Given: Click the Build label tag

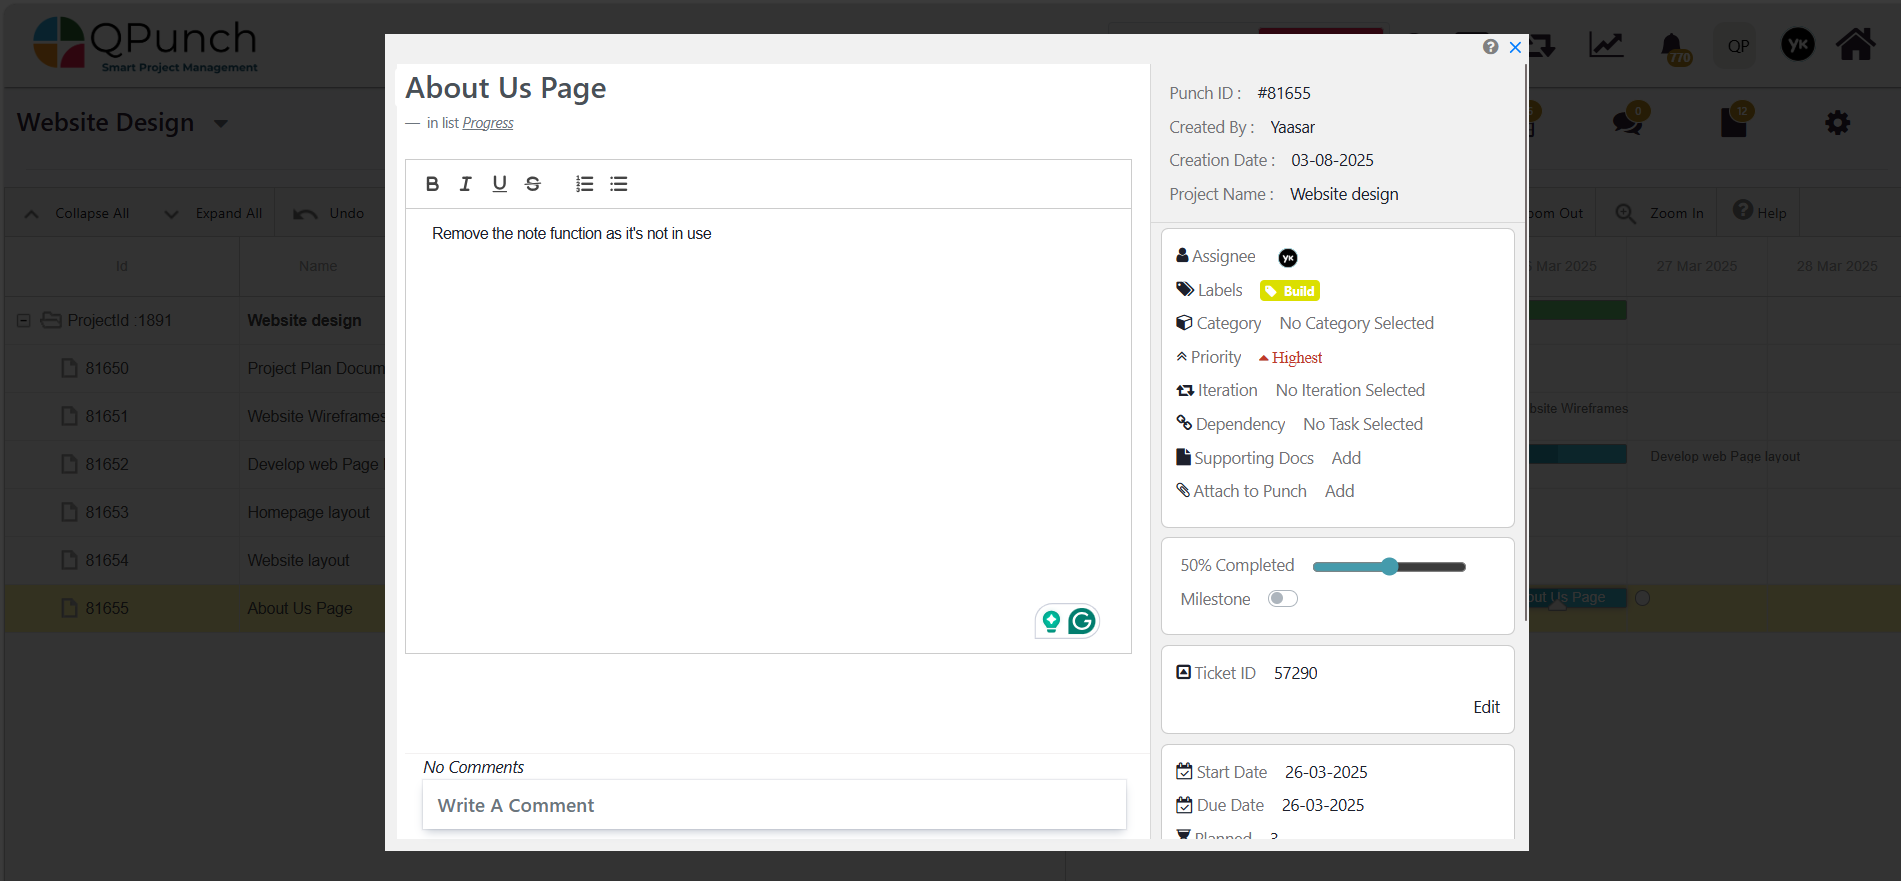Looking at the screenshot, I should [x=1290, y=291].
